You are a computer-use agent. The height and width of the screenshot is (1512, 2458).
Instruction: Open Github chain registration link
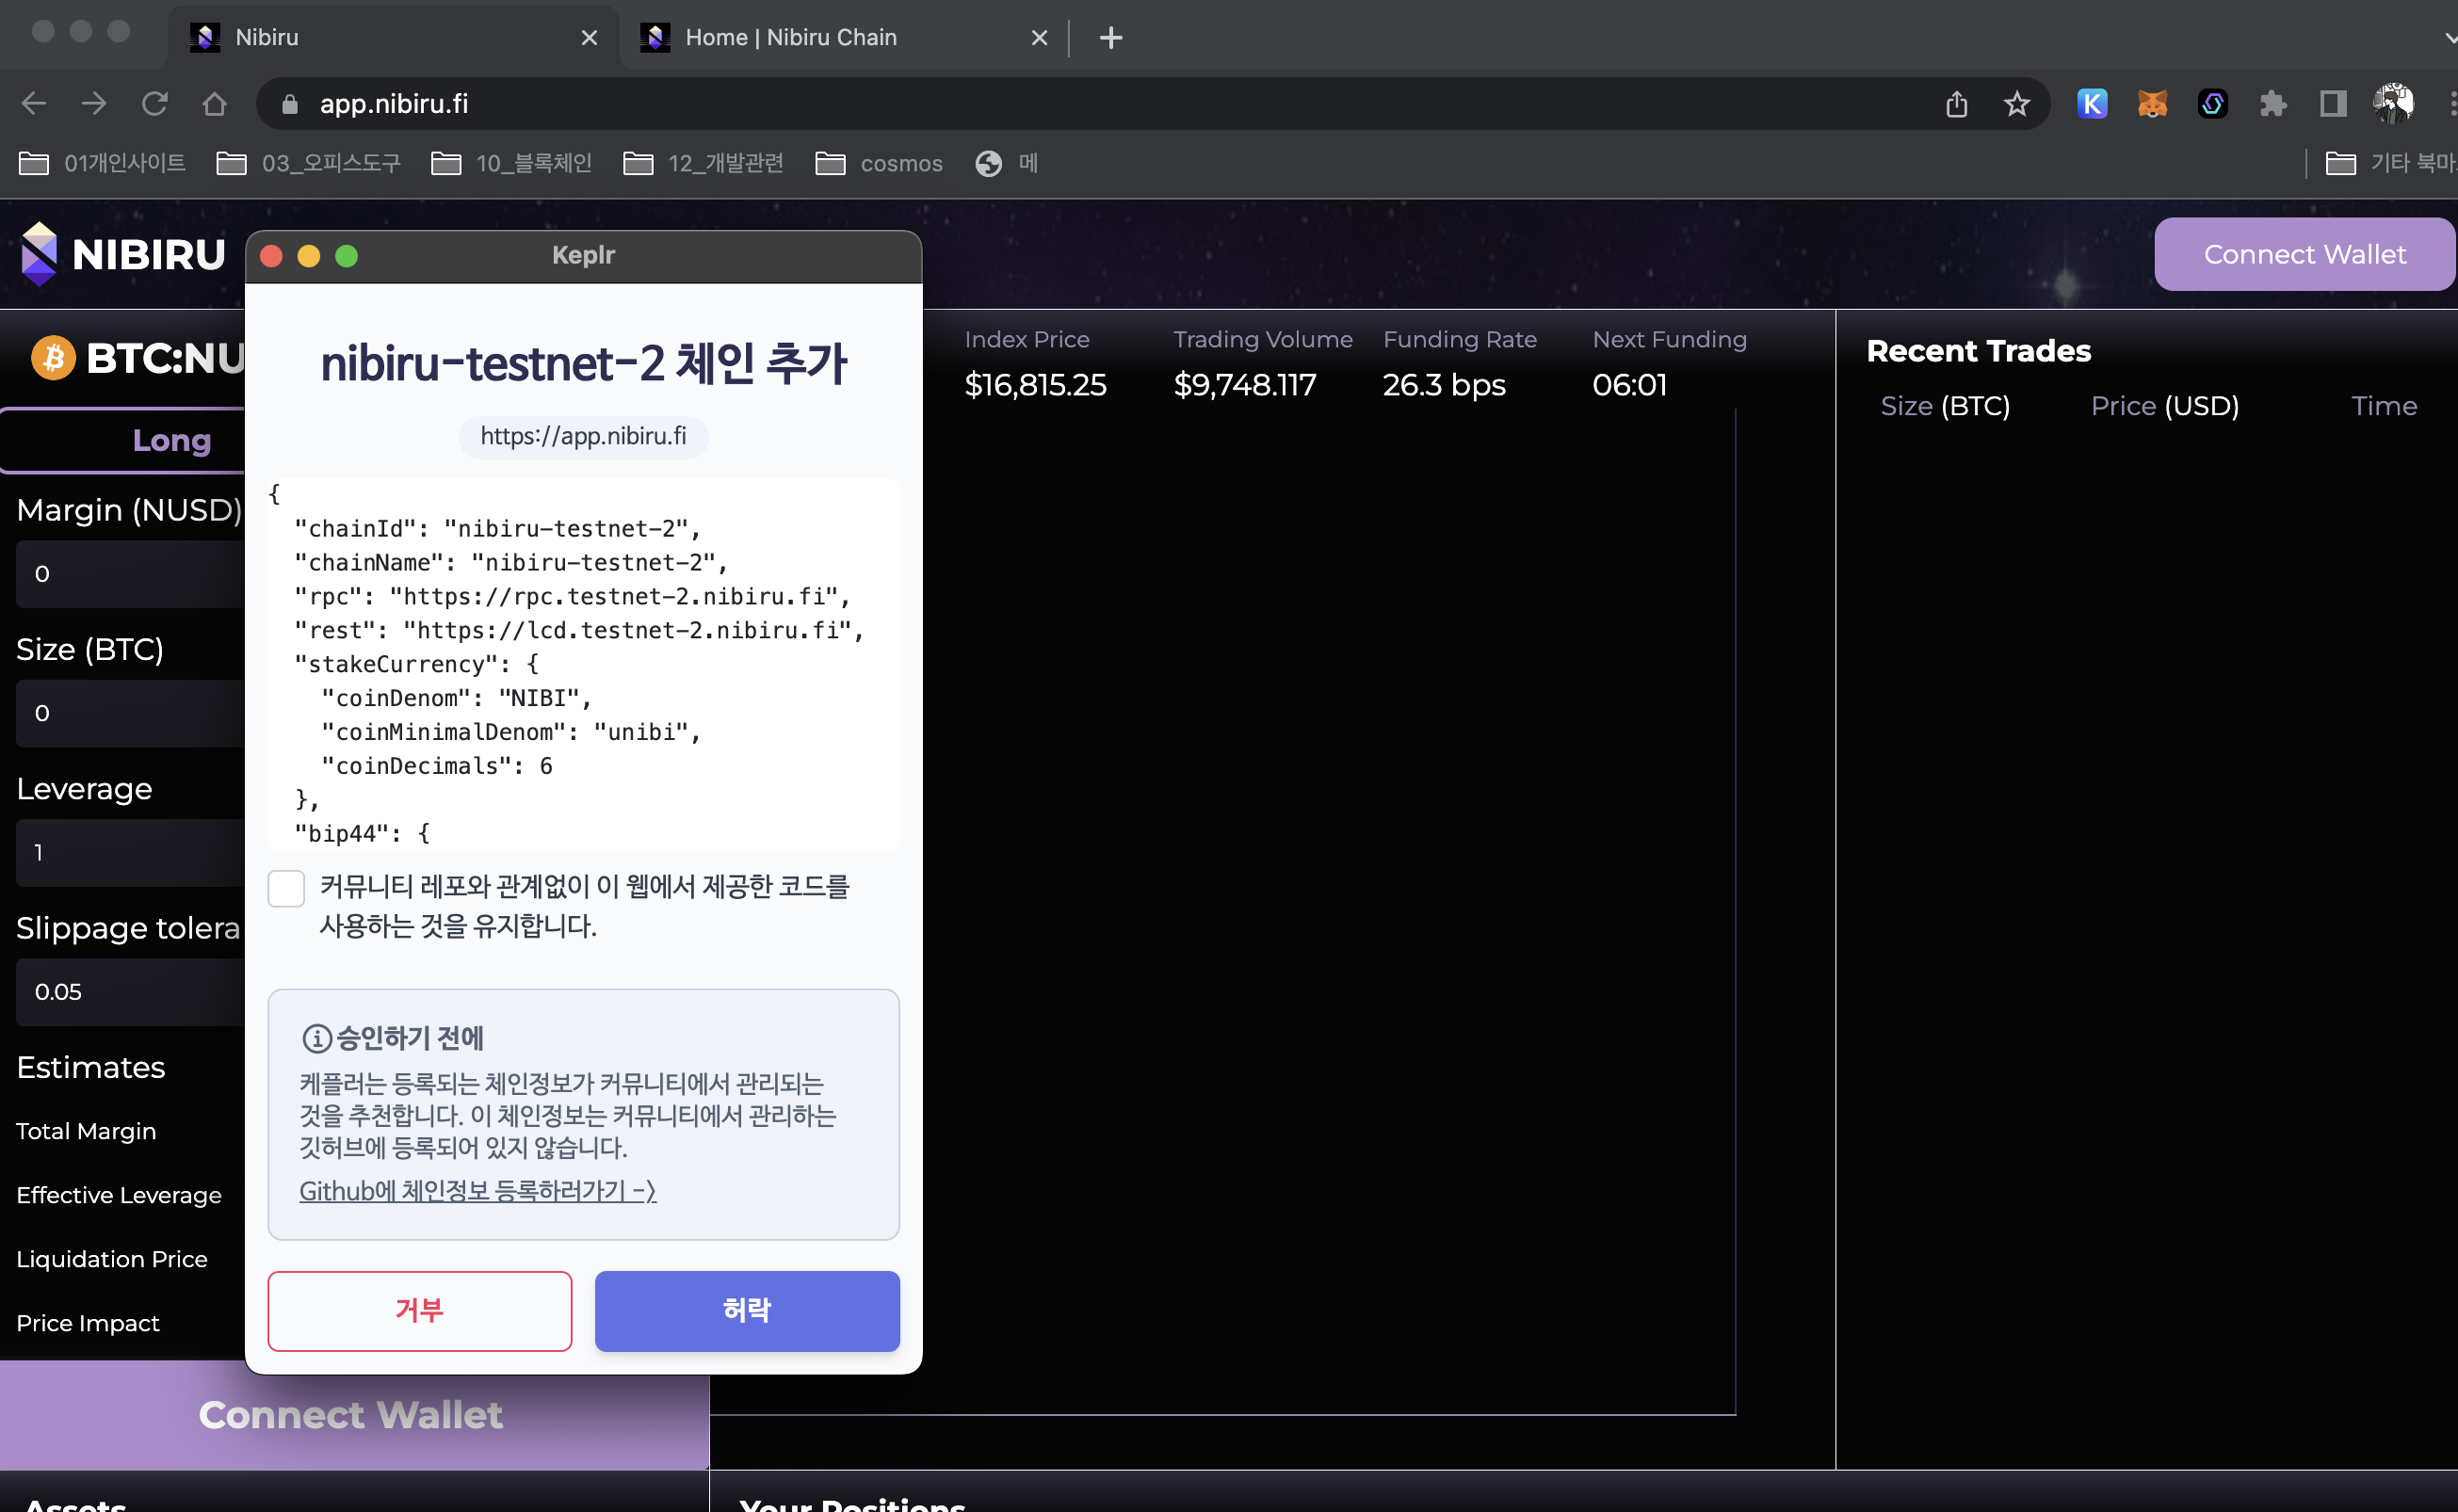tap(477, 1190)
